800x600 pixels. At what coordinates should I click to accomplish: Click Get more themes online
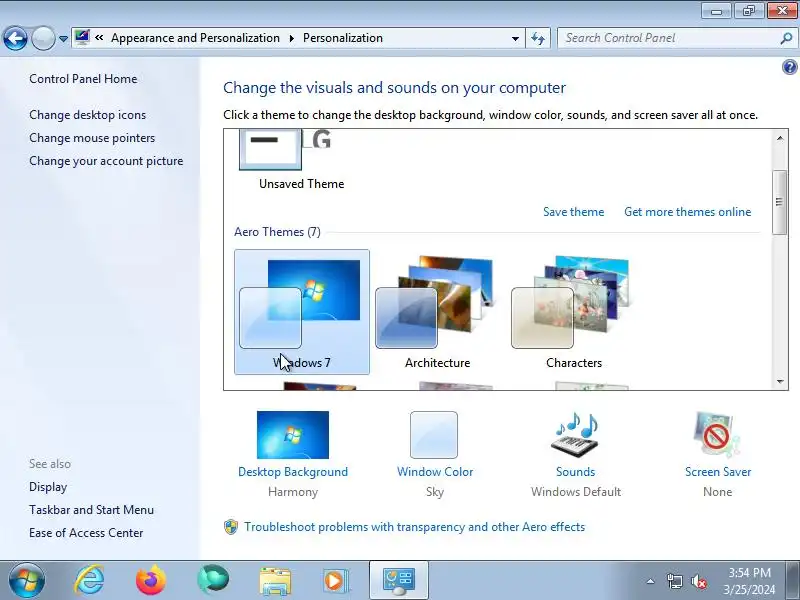688,212
